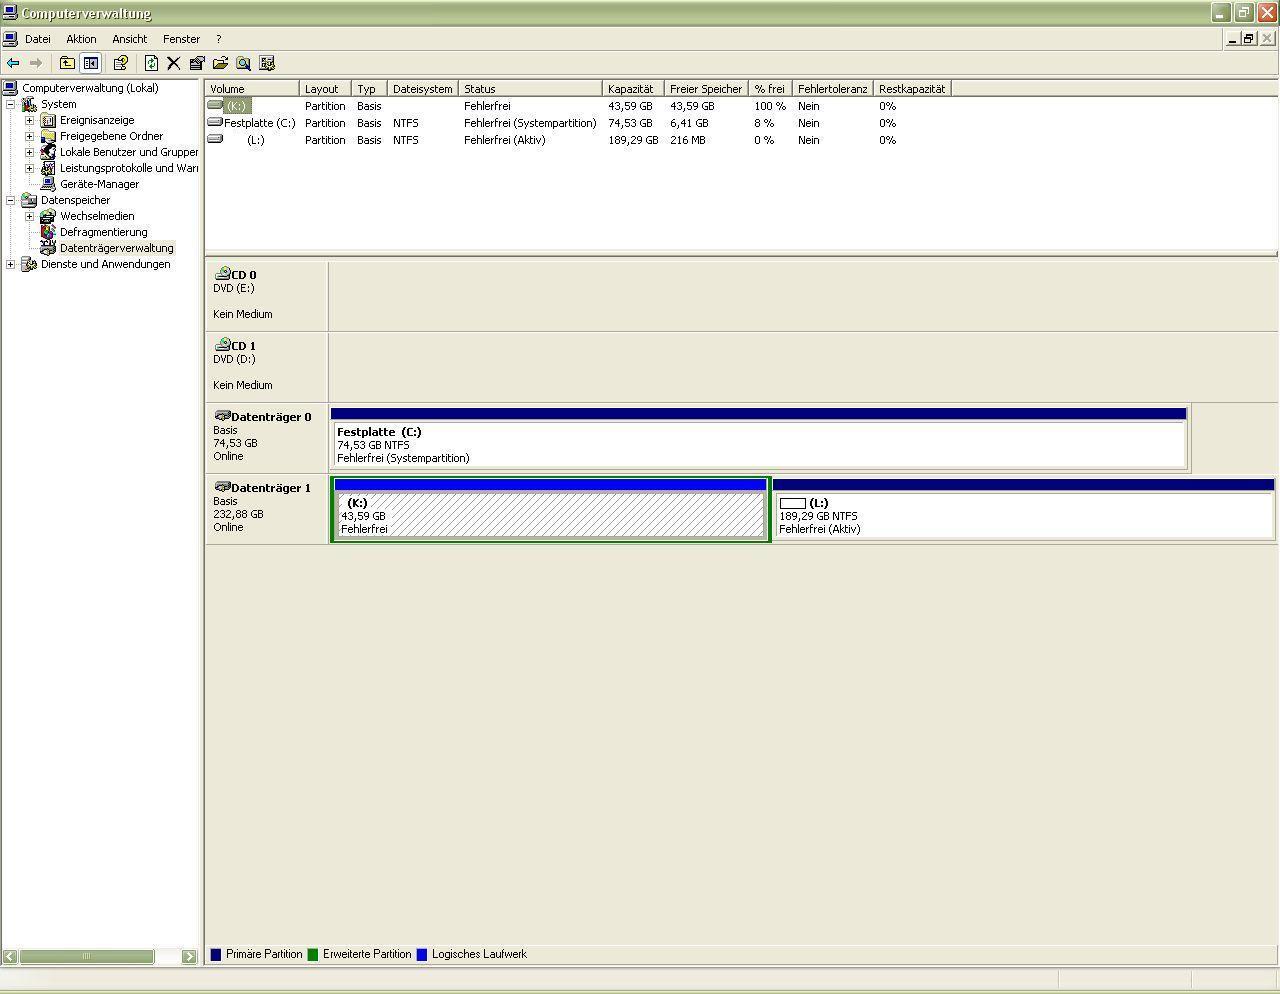This screenshot has height=994, width=1280.
Task: Select Defragmentierung in tree
Action: pos(103,232)
